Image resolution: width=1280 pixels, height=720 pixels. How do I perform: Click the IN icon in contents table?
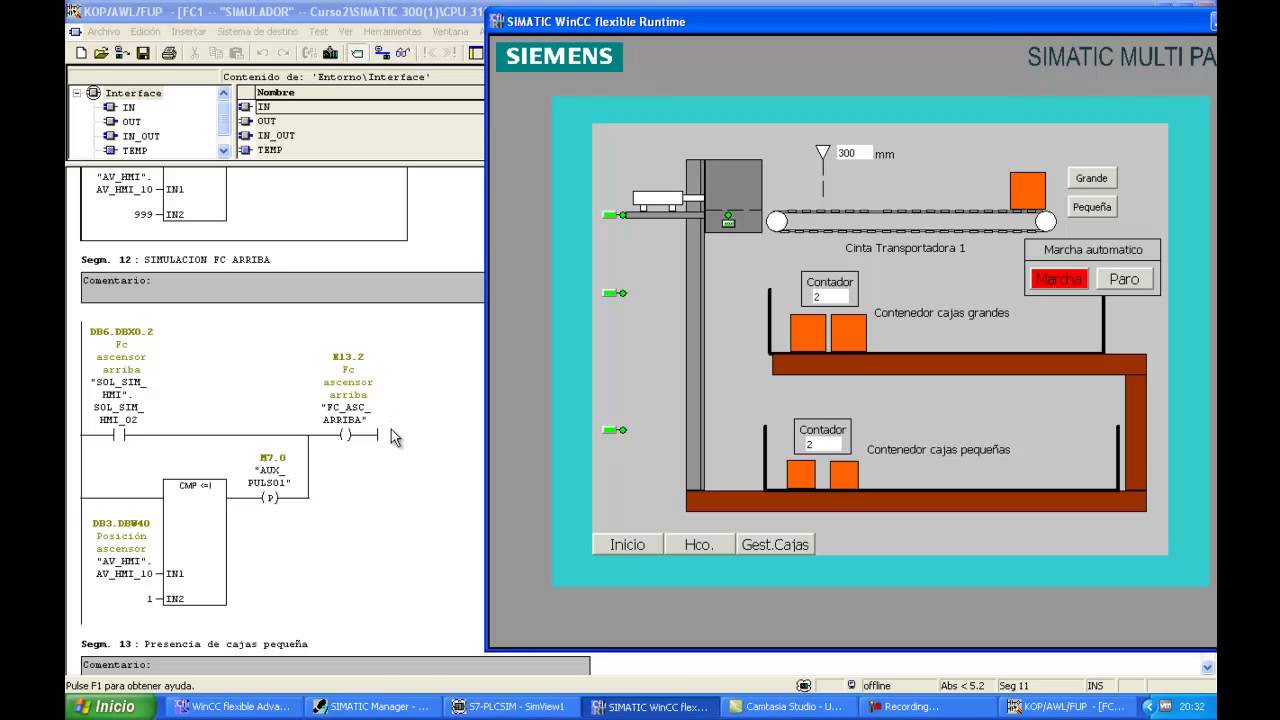coord(246,106)
